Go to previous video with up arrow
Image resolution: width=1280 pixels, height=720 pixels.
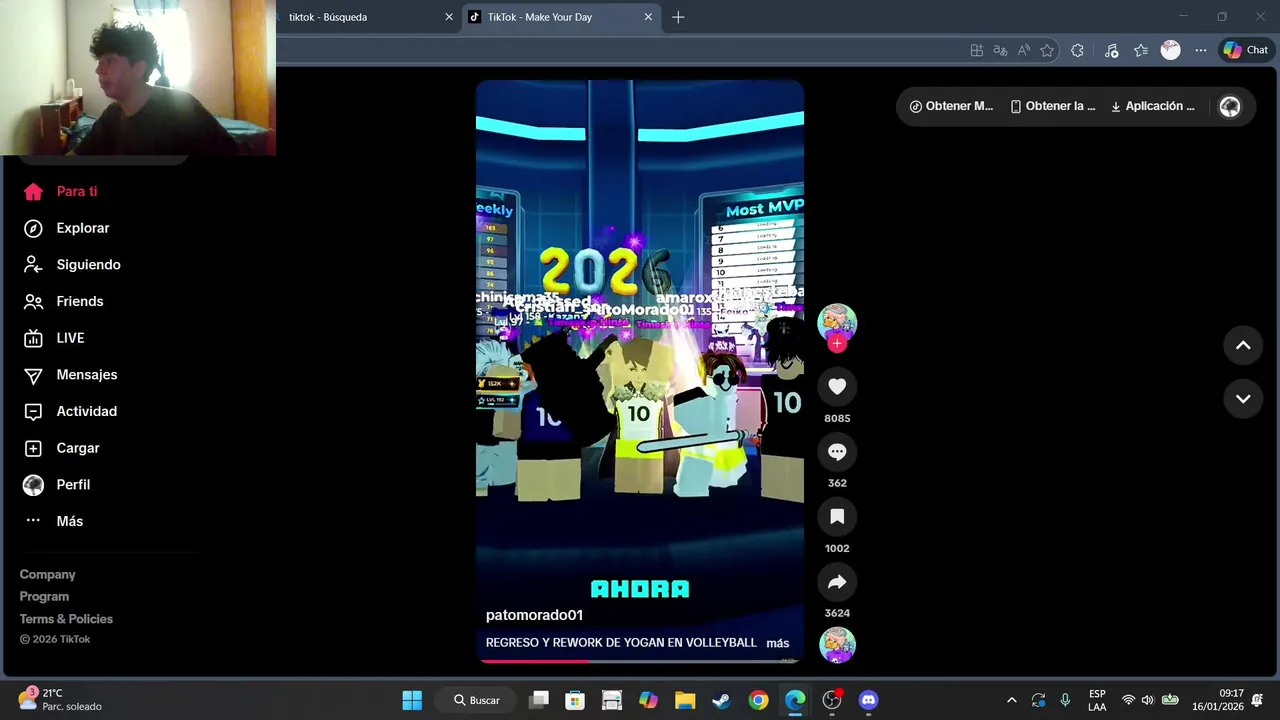(x=1243, y=345)
